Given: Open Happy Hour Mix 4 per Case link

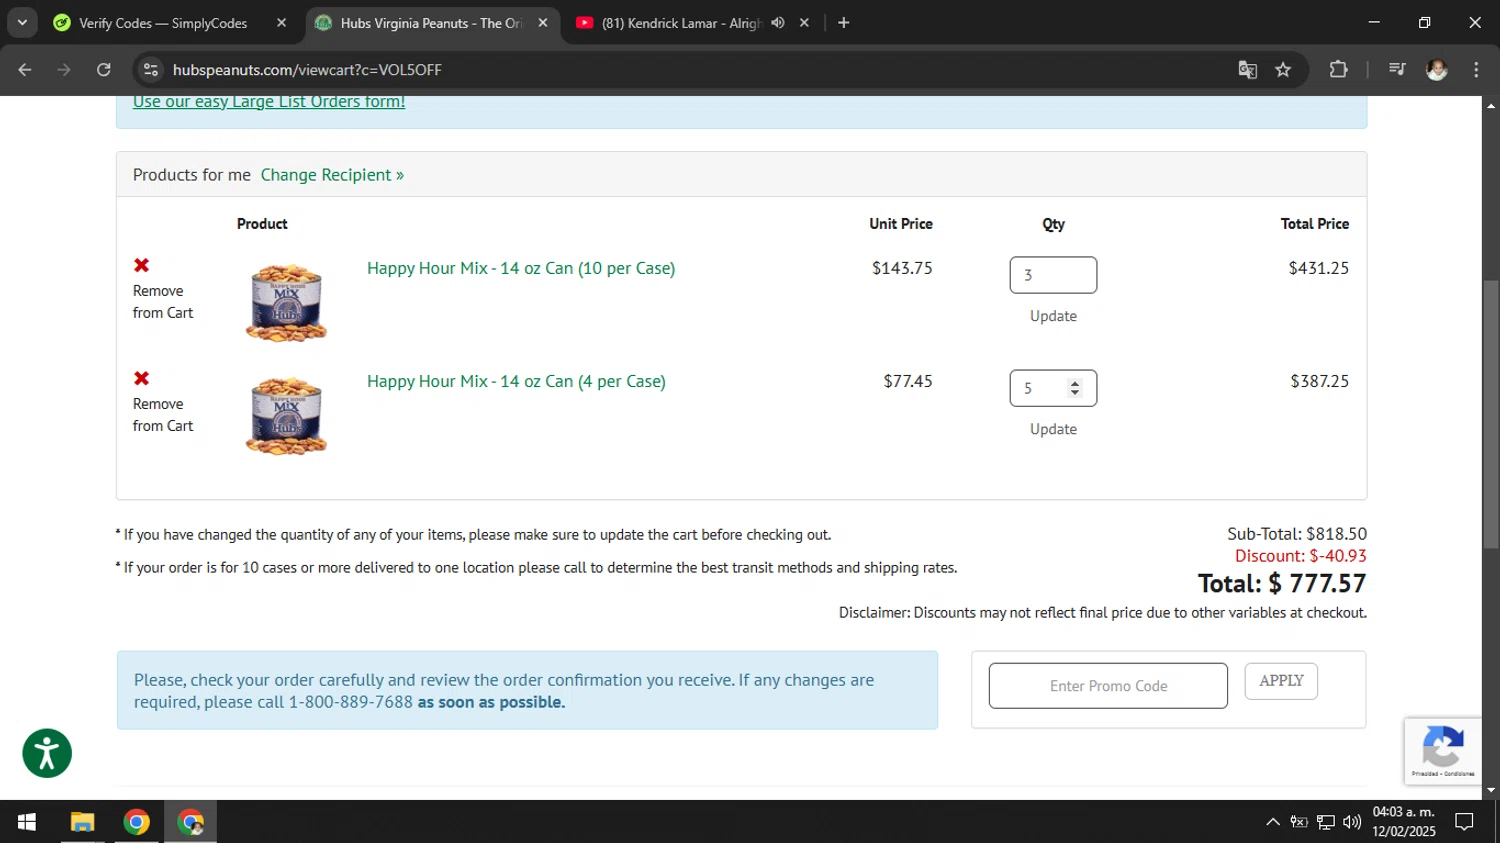Looking at the screenshot, I should click(x=516, y=381).
